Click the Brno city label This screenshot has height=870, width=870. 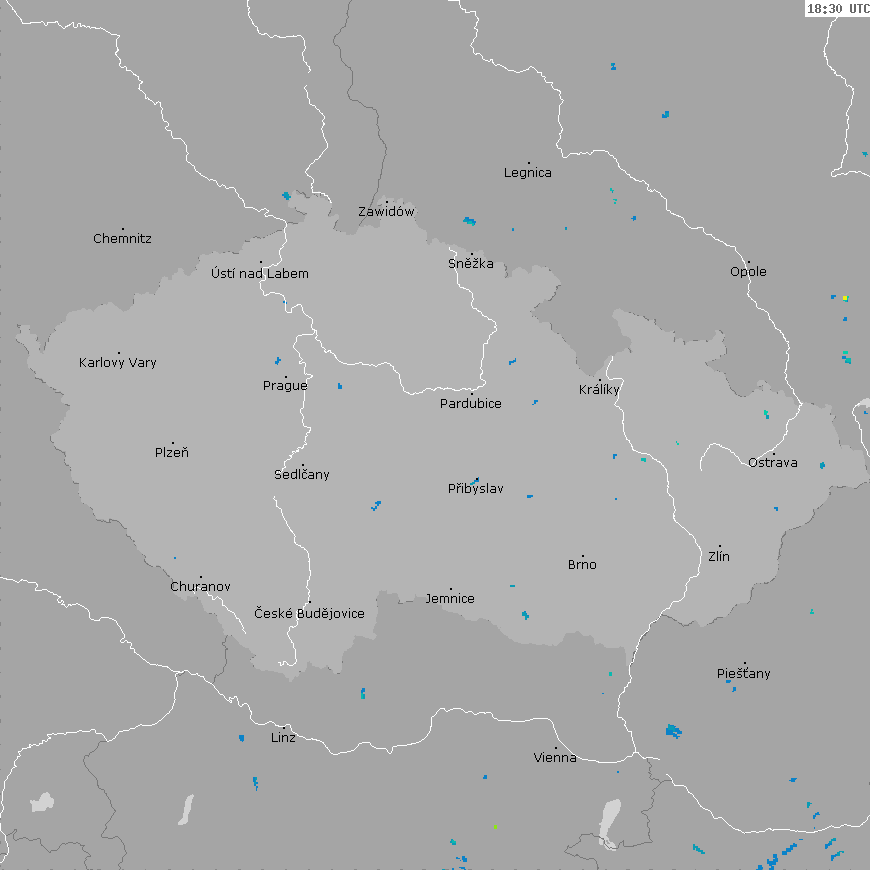(x=582, y=565)
